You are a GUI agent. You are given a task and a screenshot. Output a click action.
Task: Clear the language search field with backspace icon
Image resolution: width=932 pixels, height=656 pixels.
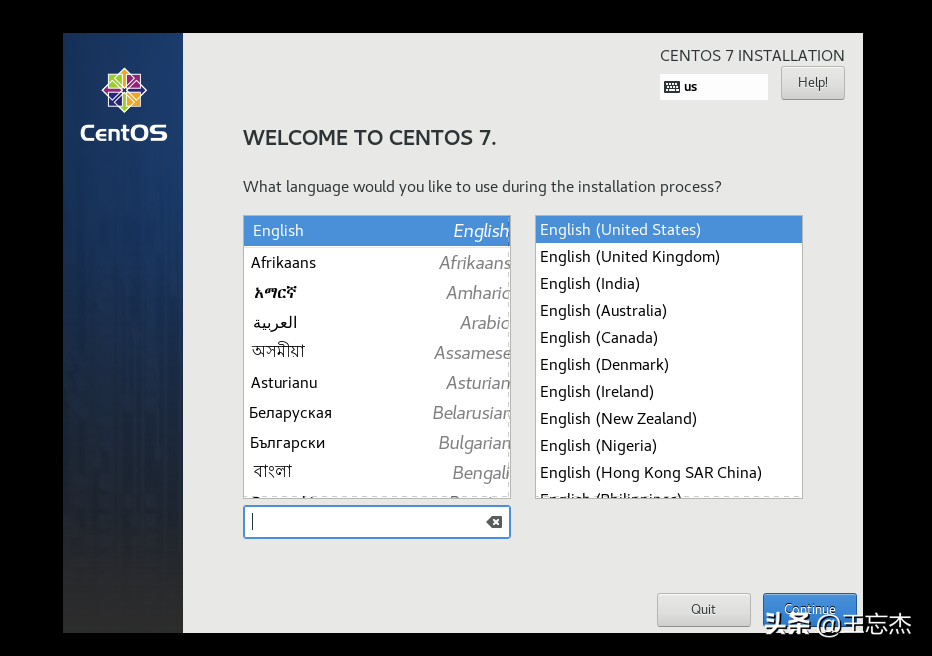tap(494, 522)
